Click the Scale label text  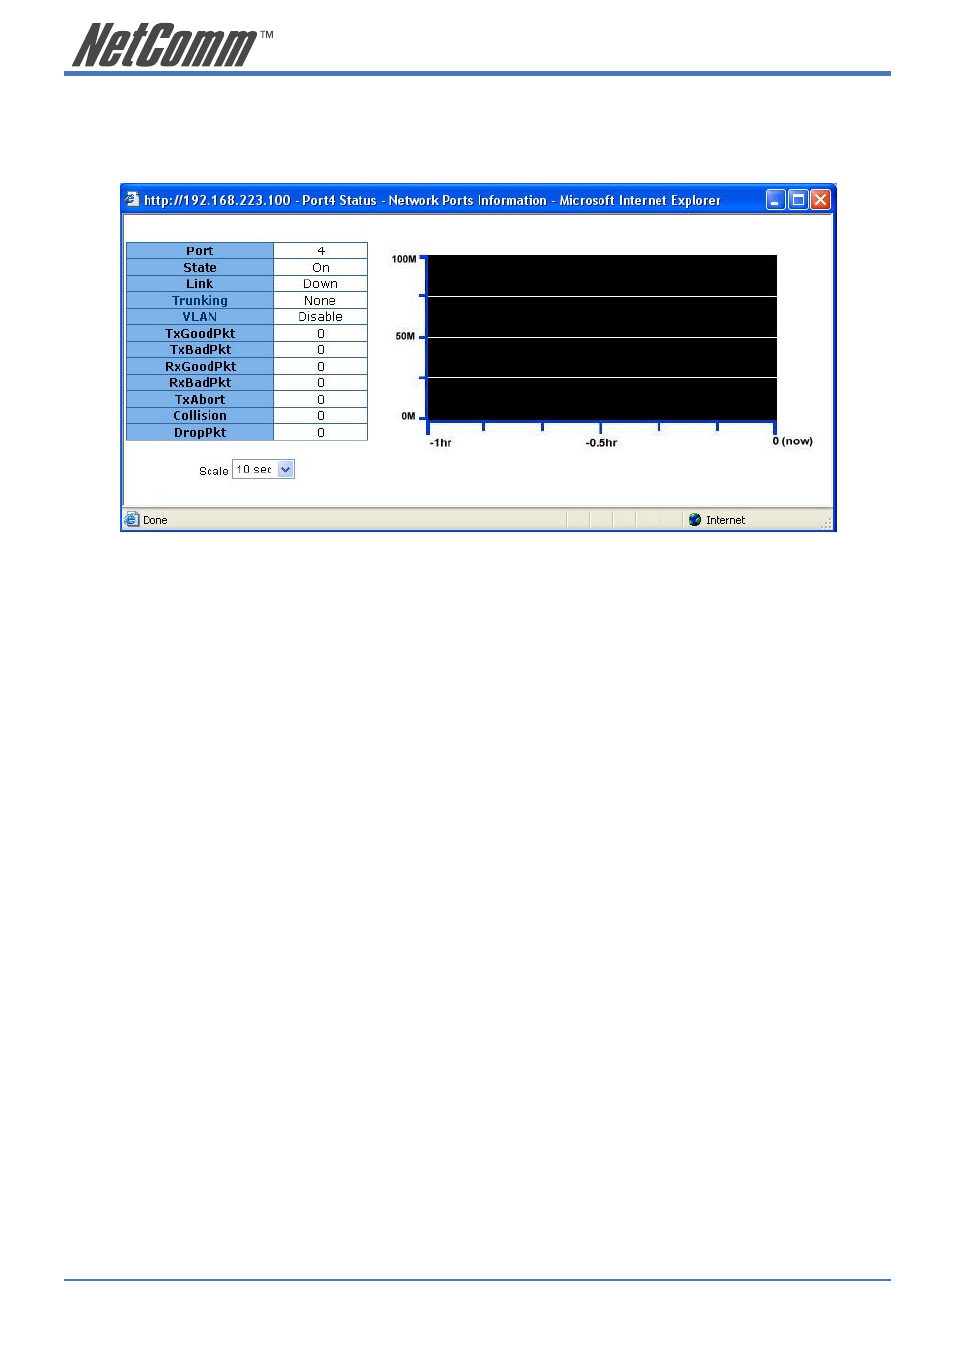(213, 470)
